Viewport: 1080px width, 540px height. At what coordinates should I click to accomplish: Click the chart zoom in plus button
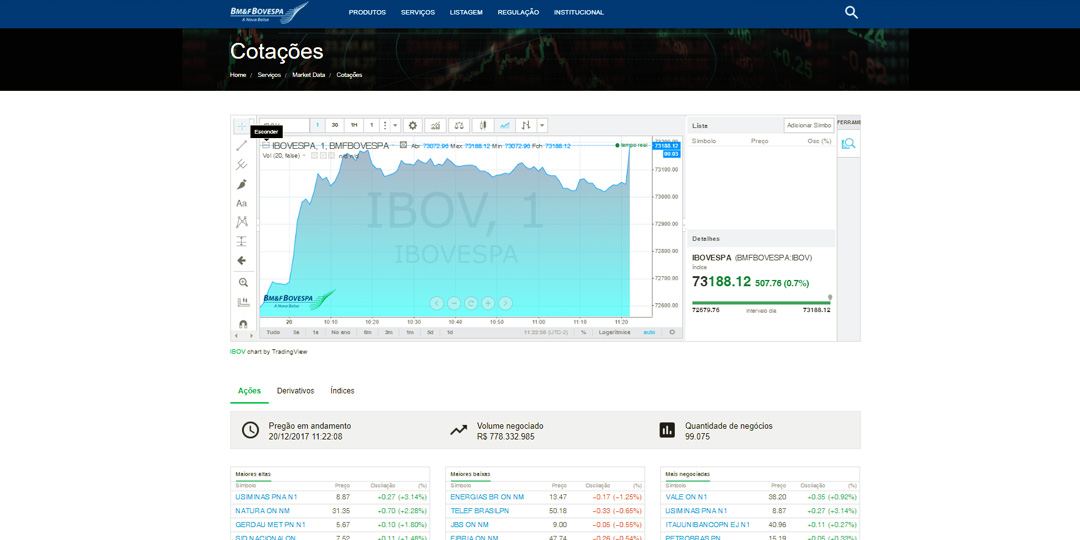coord(488,303)
